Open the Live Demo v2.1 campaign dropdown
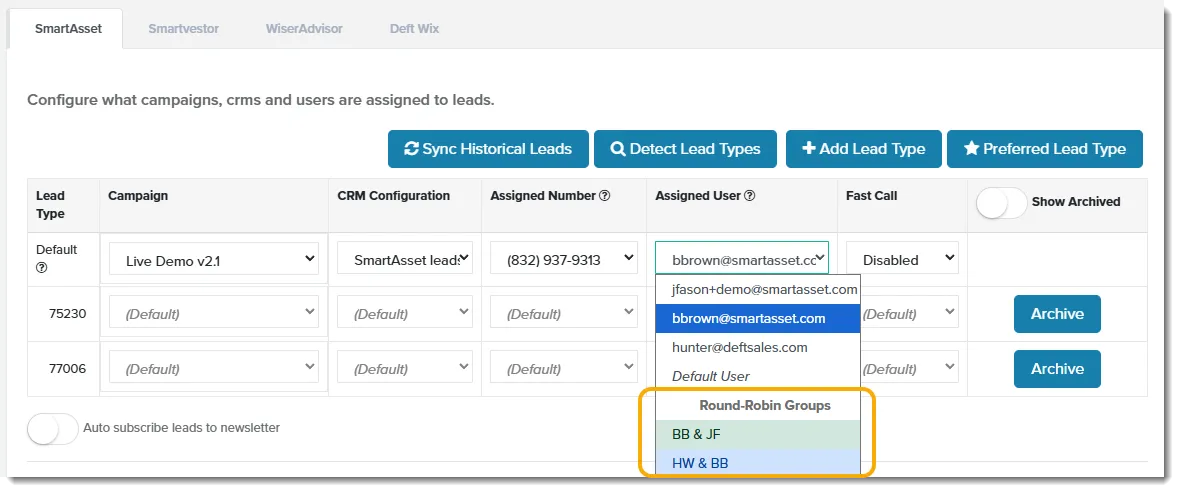This screenshot has width=1179, height=492. 214,259
